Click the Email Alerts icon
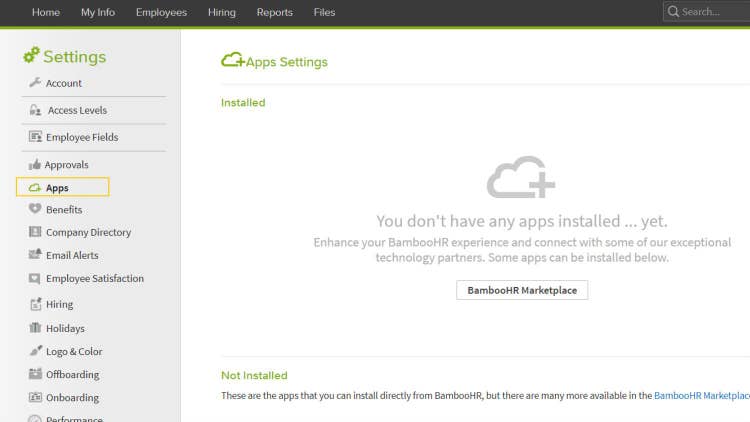Viewport: 750px width, 422px height. (35, 254)
